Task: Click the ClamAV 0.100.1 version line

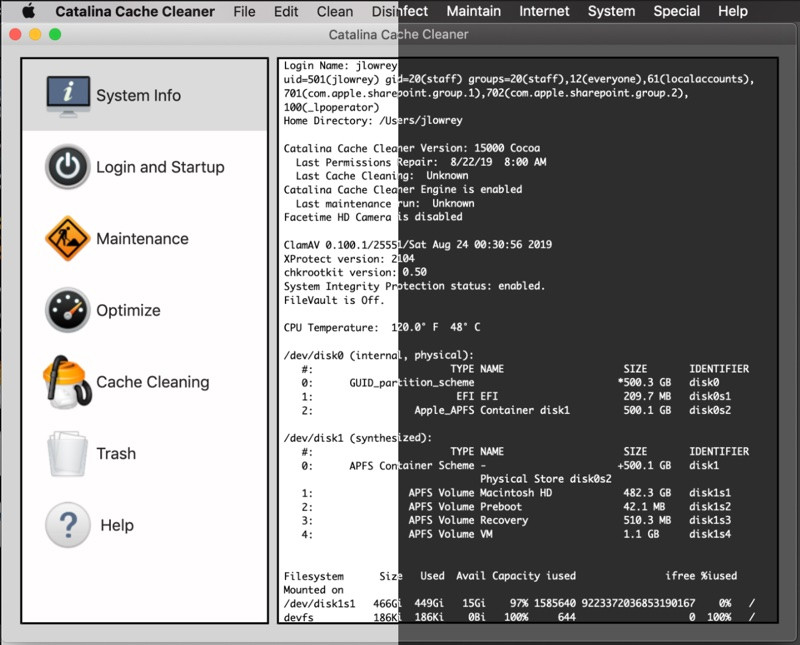Action: (417, 244)
